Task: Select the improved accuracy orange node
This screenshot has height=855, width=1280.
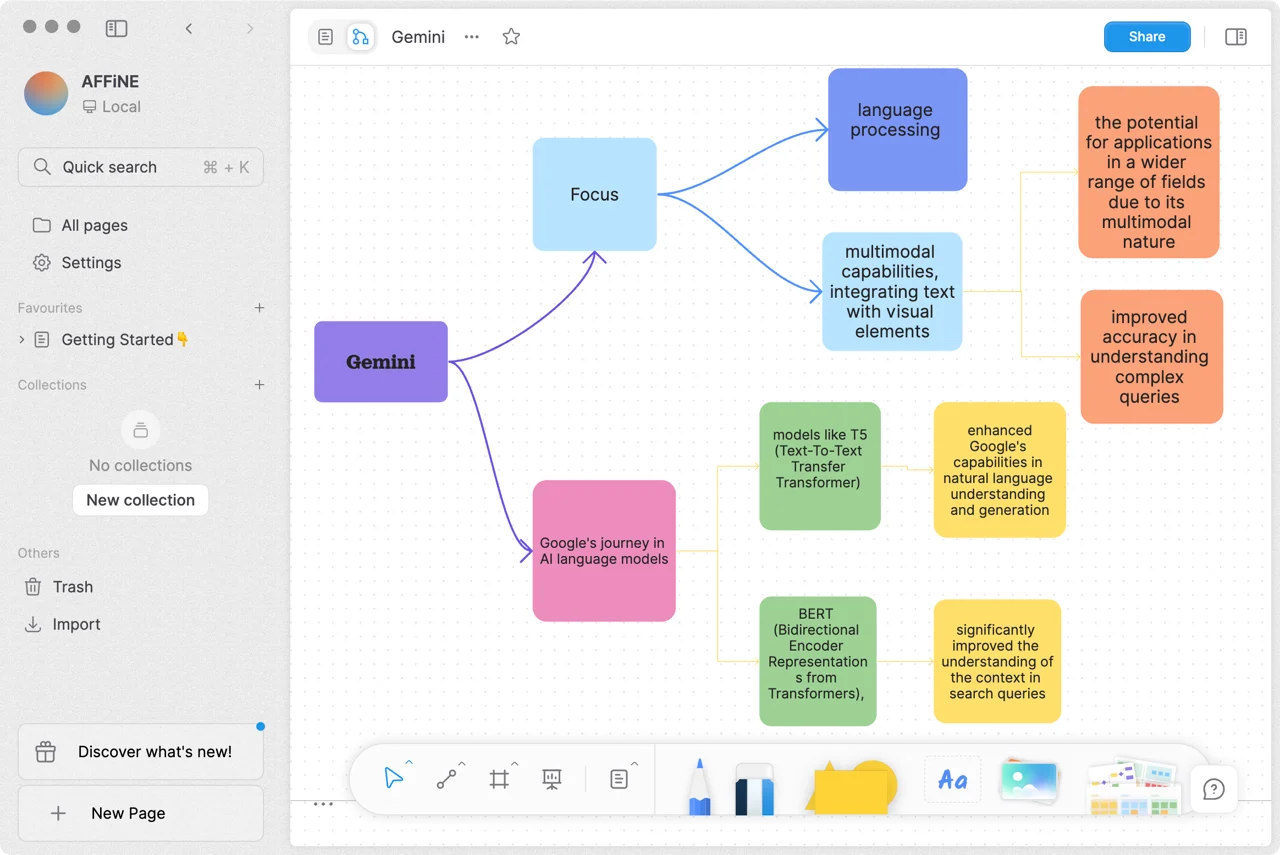Action: tap(1151, 357)
